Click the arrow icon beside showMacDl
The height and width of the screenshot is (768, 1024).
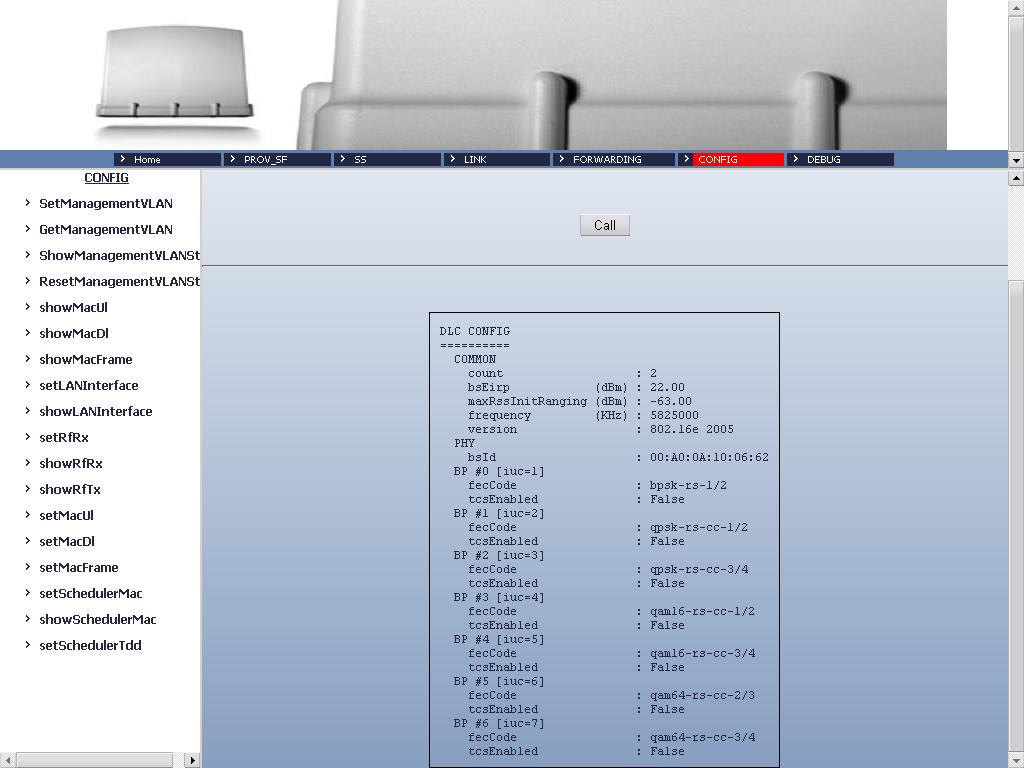click(27, 333)
